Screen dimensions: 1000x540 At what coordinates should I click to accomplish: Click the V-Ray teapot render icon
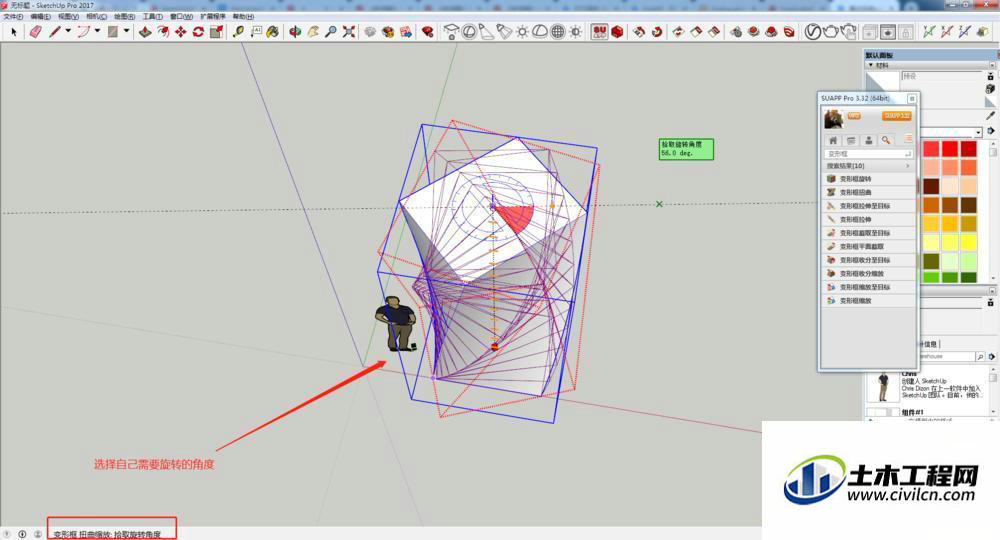[830, 32]
